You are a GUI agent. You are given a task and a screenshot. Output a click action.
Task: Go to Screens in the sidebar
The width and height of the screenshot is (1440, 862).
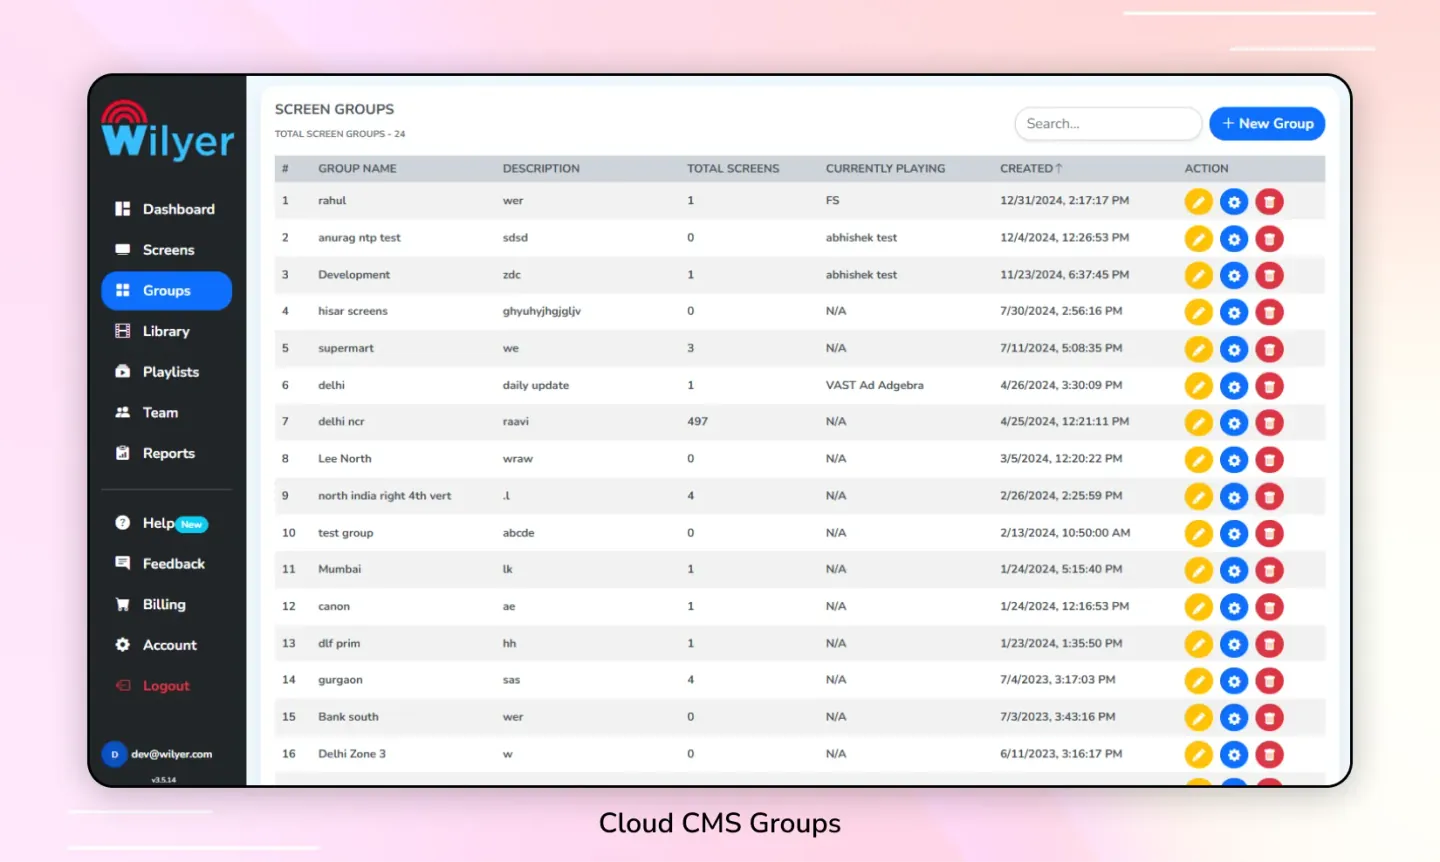click(x=166, y=250)
